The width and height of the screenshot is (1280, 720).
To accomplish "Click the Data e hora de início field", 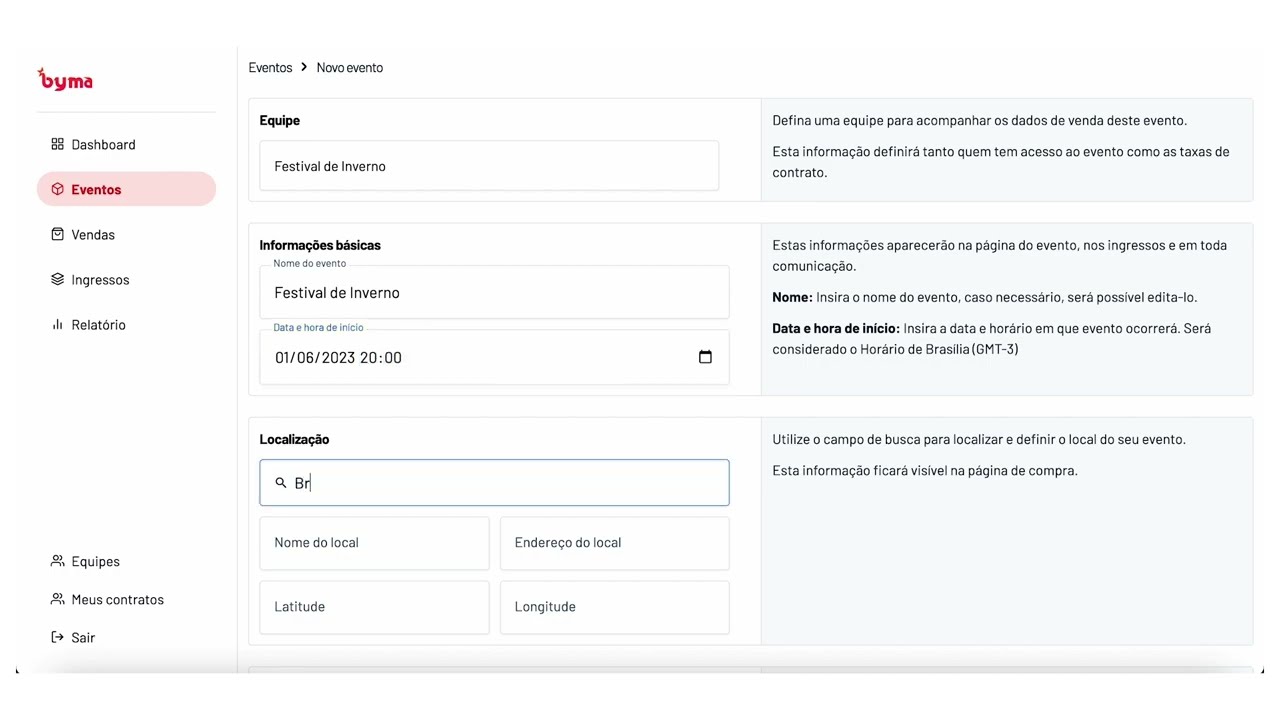I will click(494, 357).
